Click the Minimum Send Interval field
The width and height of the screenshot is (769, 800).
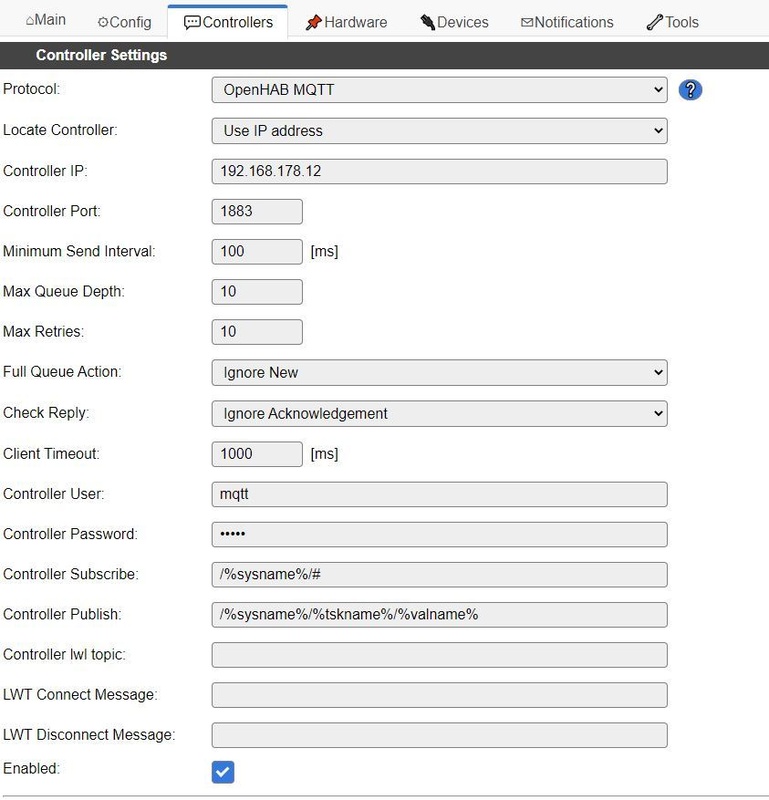pyautogui.click(x=257, y=252)
